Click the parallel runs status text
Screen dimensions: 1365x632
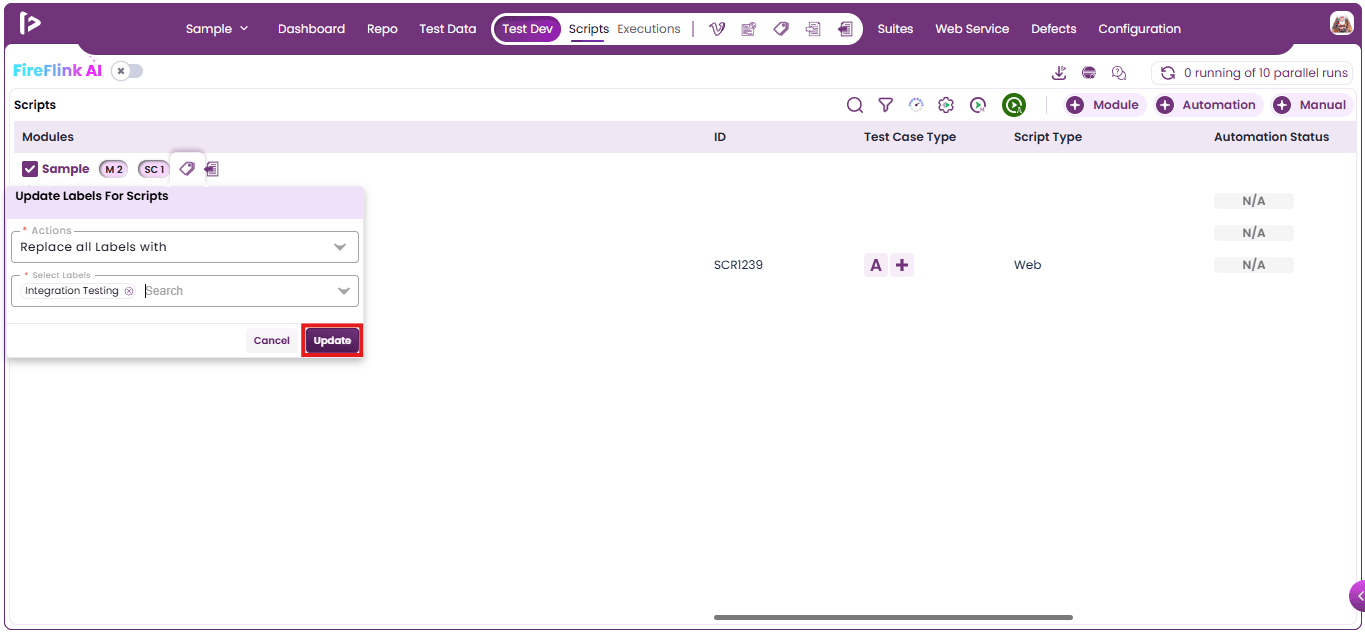click(x=1266, y=73)
